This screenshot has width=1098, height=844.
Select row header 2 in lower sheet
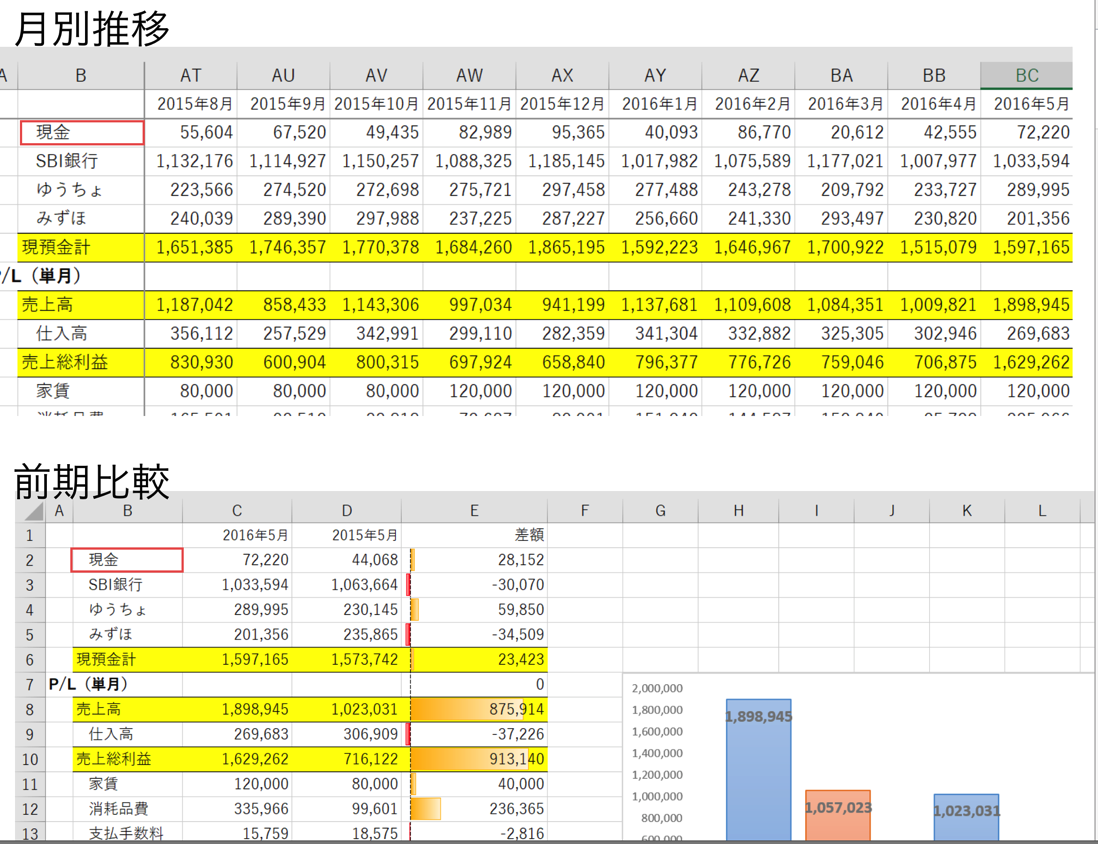coord(30,560)
